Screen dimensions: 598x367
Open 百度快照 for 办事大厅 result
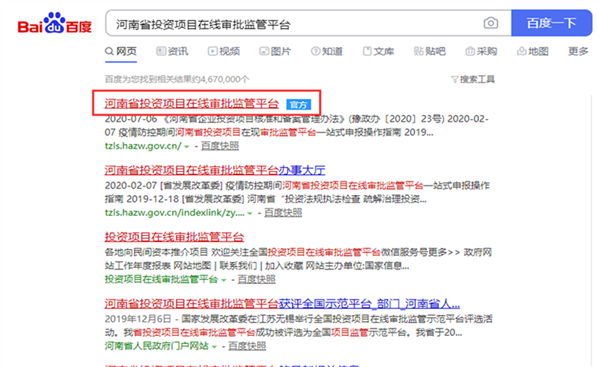pos(283,212)
